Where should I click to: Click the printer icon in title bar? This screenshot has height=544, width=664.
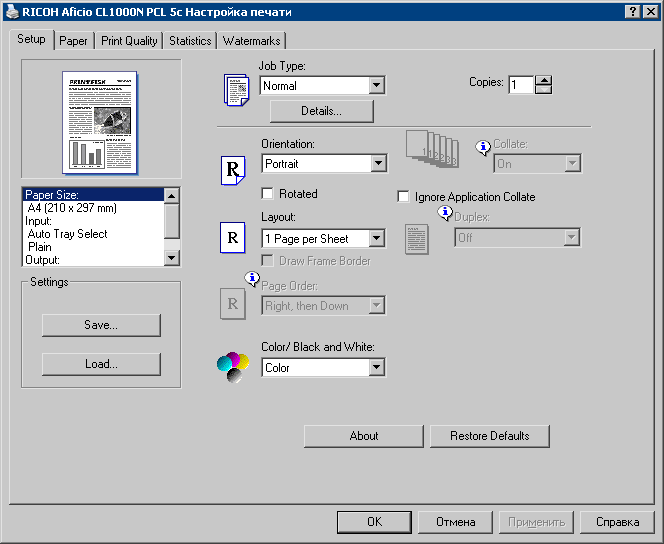(x=12, y=11)
